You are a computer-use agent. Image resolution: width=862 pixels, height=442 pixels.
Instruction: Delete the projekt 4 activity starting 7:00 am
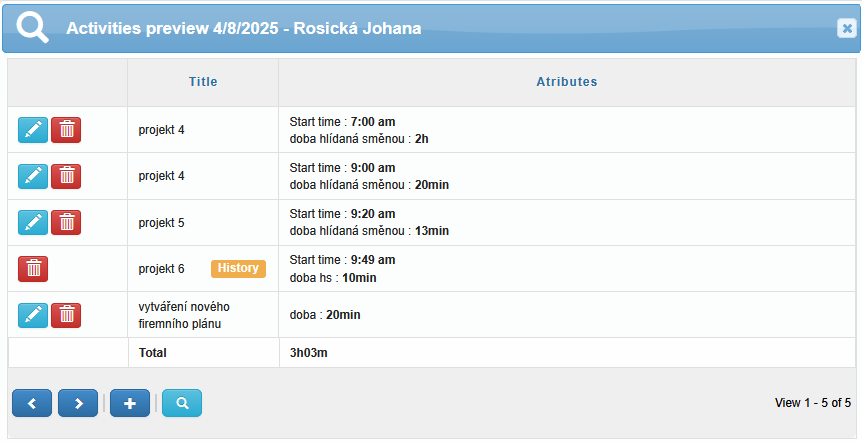pos(66,130)
